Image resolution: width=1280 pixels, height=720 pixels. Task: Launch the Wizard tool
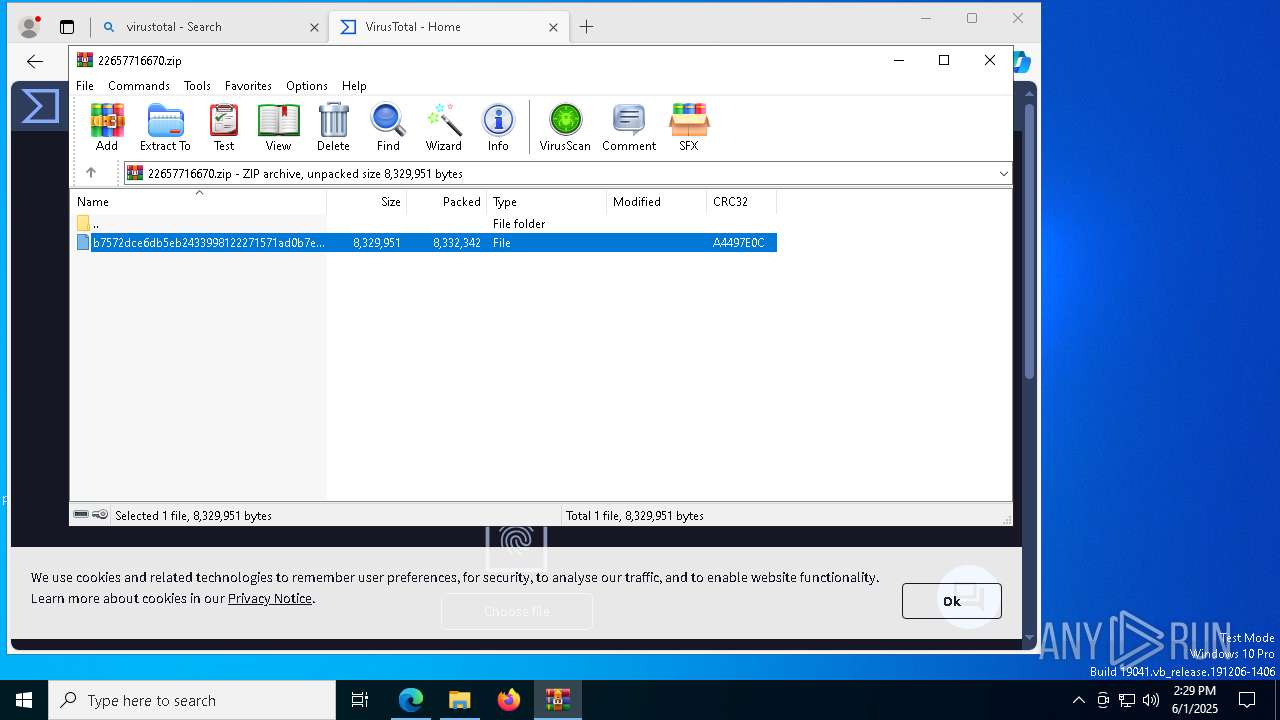[x=443, y=127]
